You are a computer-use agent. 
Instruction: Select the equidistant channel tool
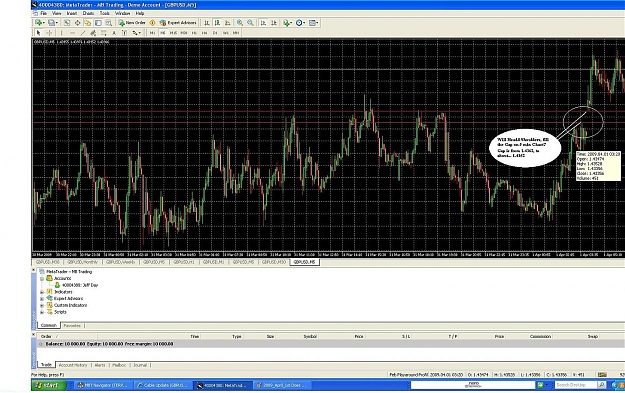click(x=93, y=33)
